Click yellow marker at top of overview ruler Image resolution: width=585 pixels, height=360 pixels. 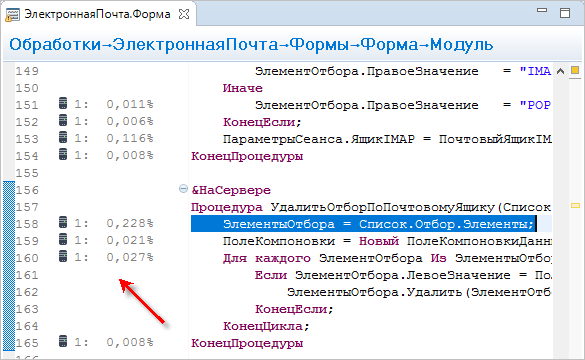(x=575, y=70)
